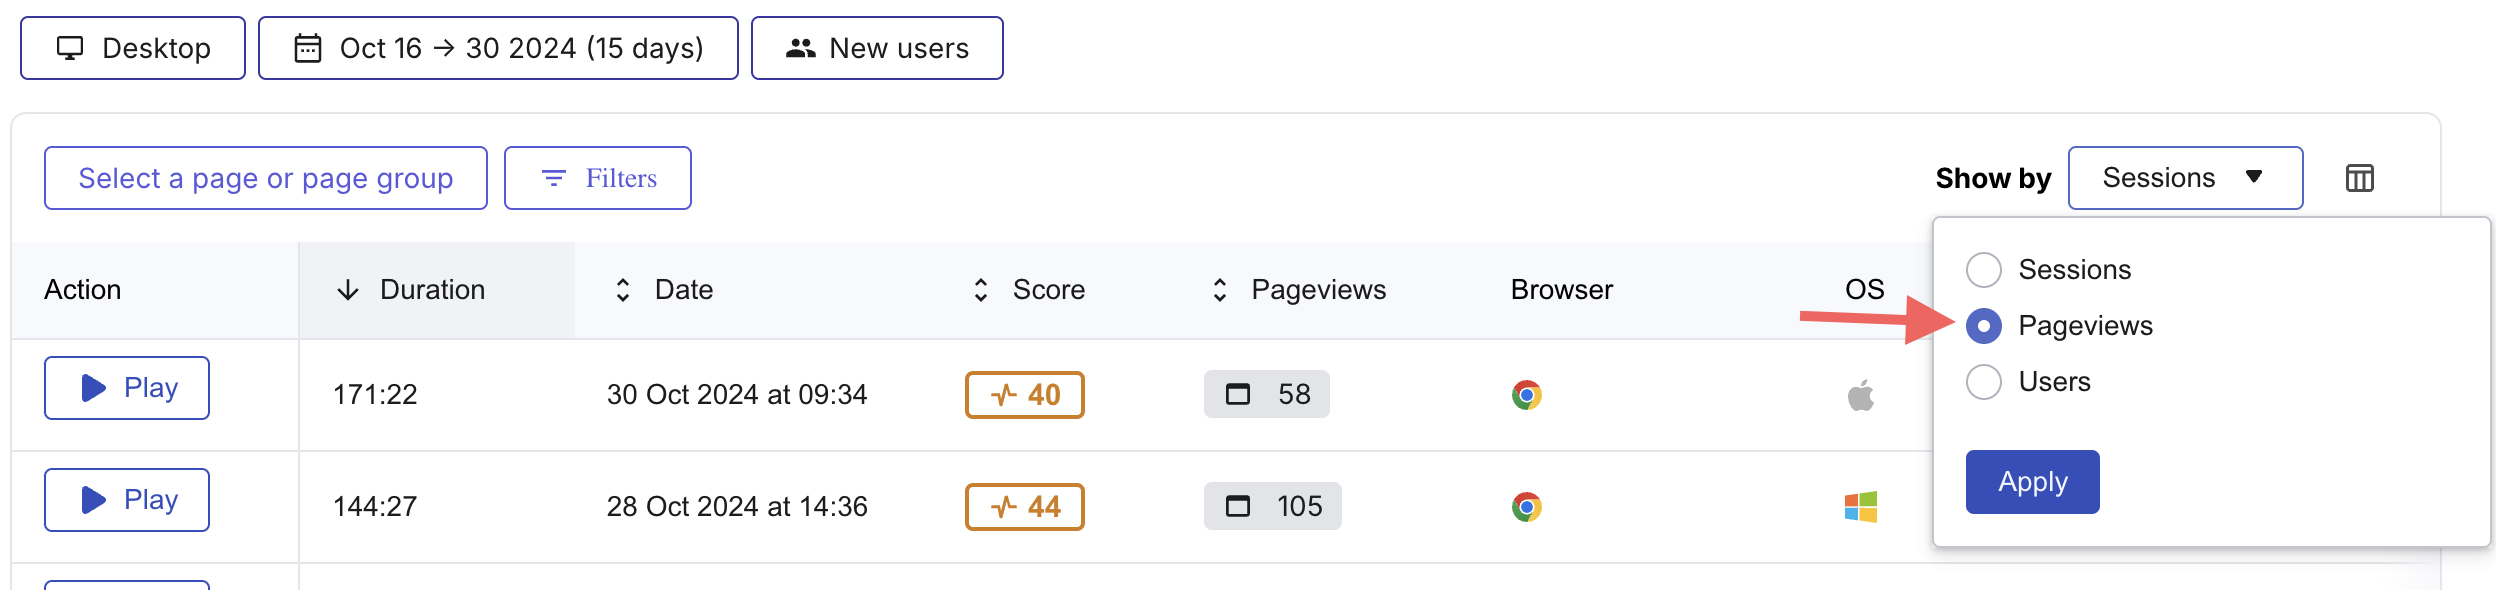Screen dimensions: 2496x590
Task: Click the Chrome icon in second row
Action: pyautogui.click(x=1526, y=507)
